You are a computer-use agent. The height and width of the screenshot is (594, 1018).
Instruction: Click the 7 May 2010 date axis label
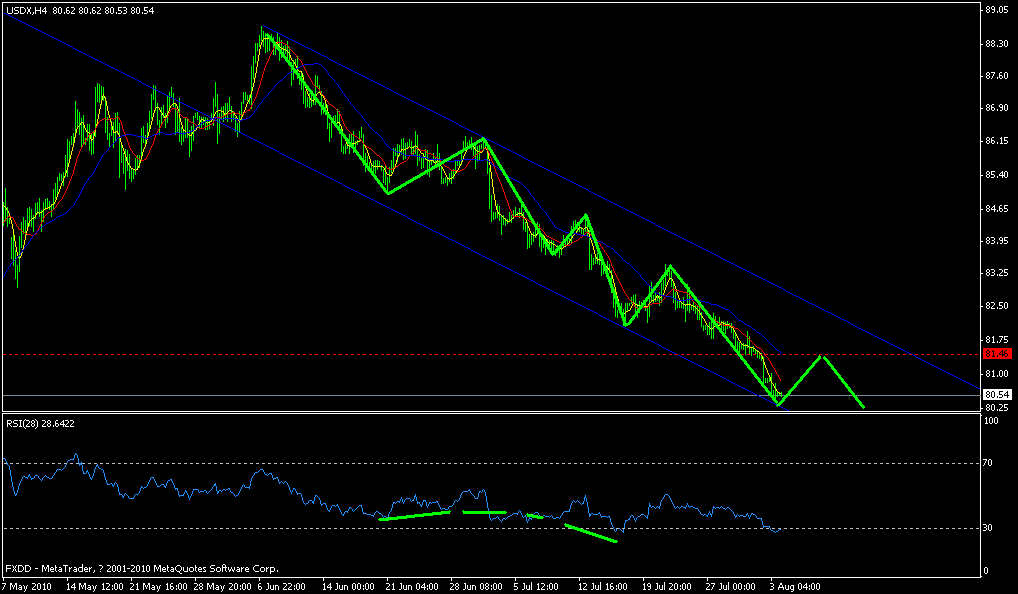[27, 588]
